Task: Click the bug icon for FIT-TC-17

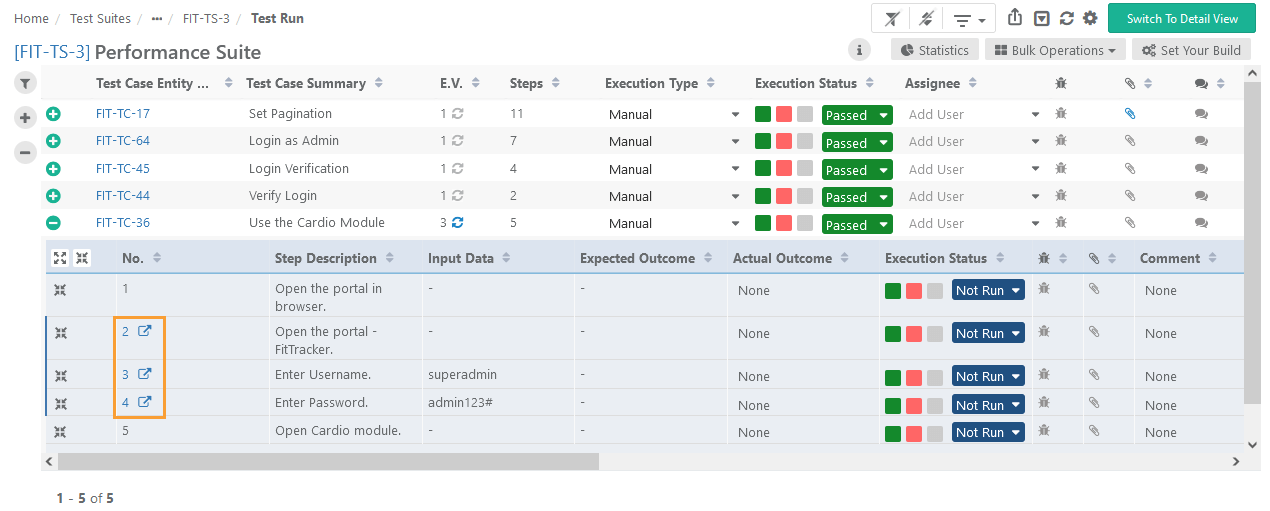Action: click(x=1061, y=114)
